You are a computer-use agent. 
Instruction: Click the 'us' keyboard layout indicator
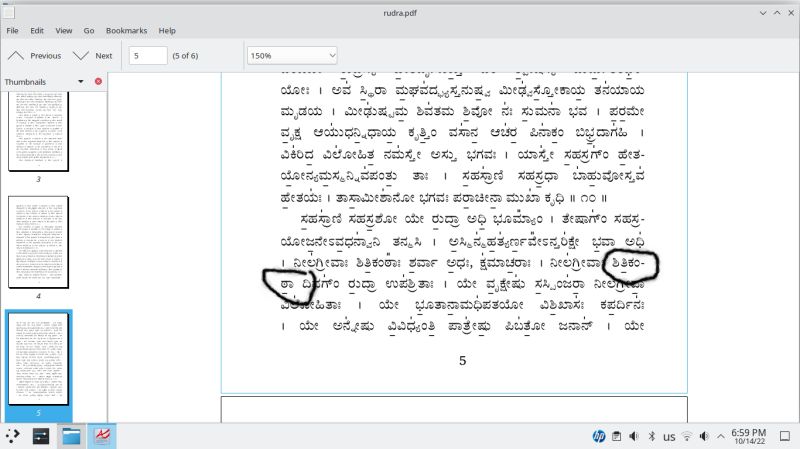(669, 437)
